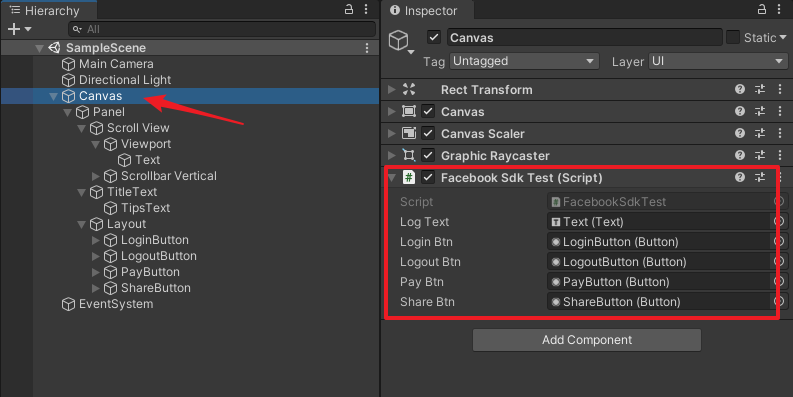Click the Add Component button
793x397 pixels.
click(587, 340)
